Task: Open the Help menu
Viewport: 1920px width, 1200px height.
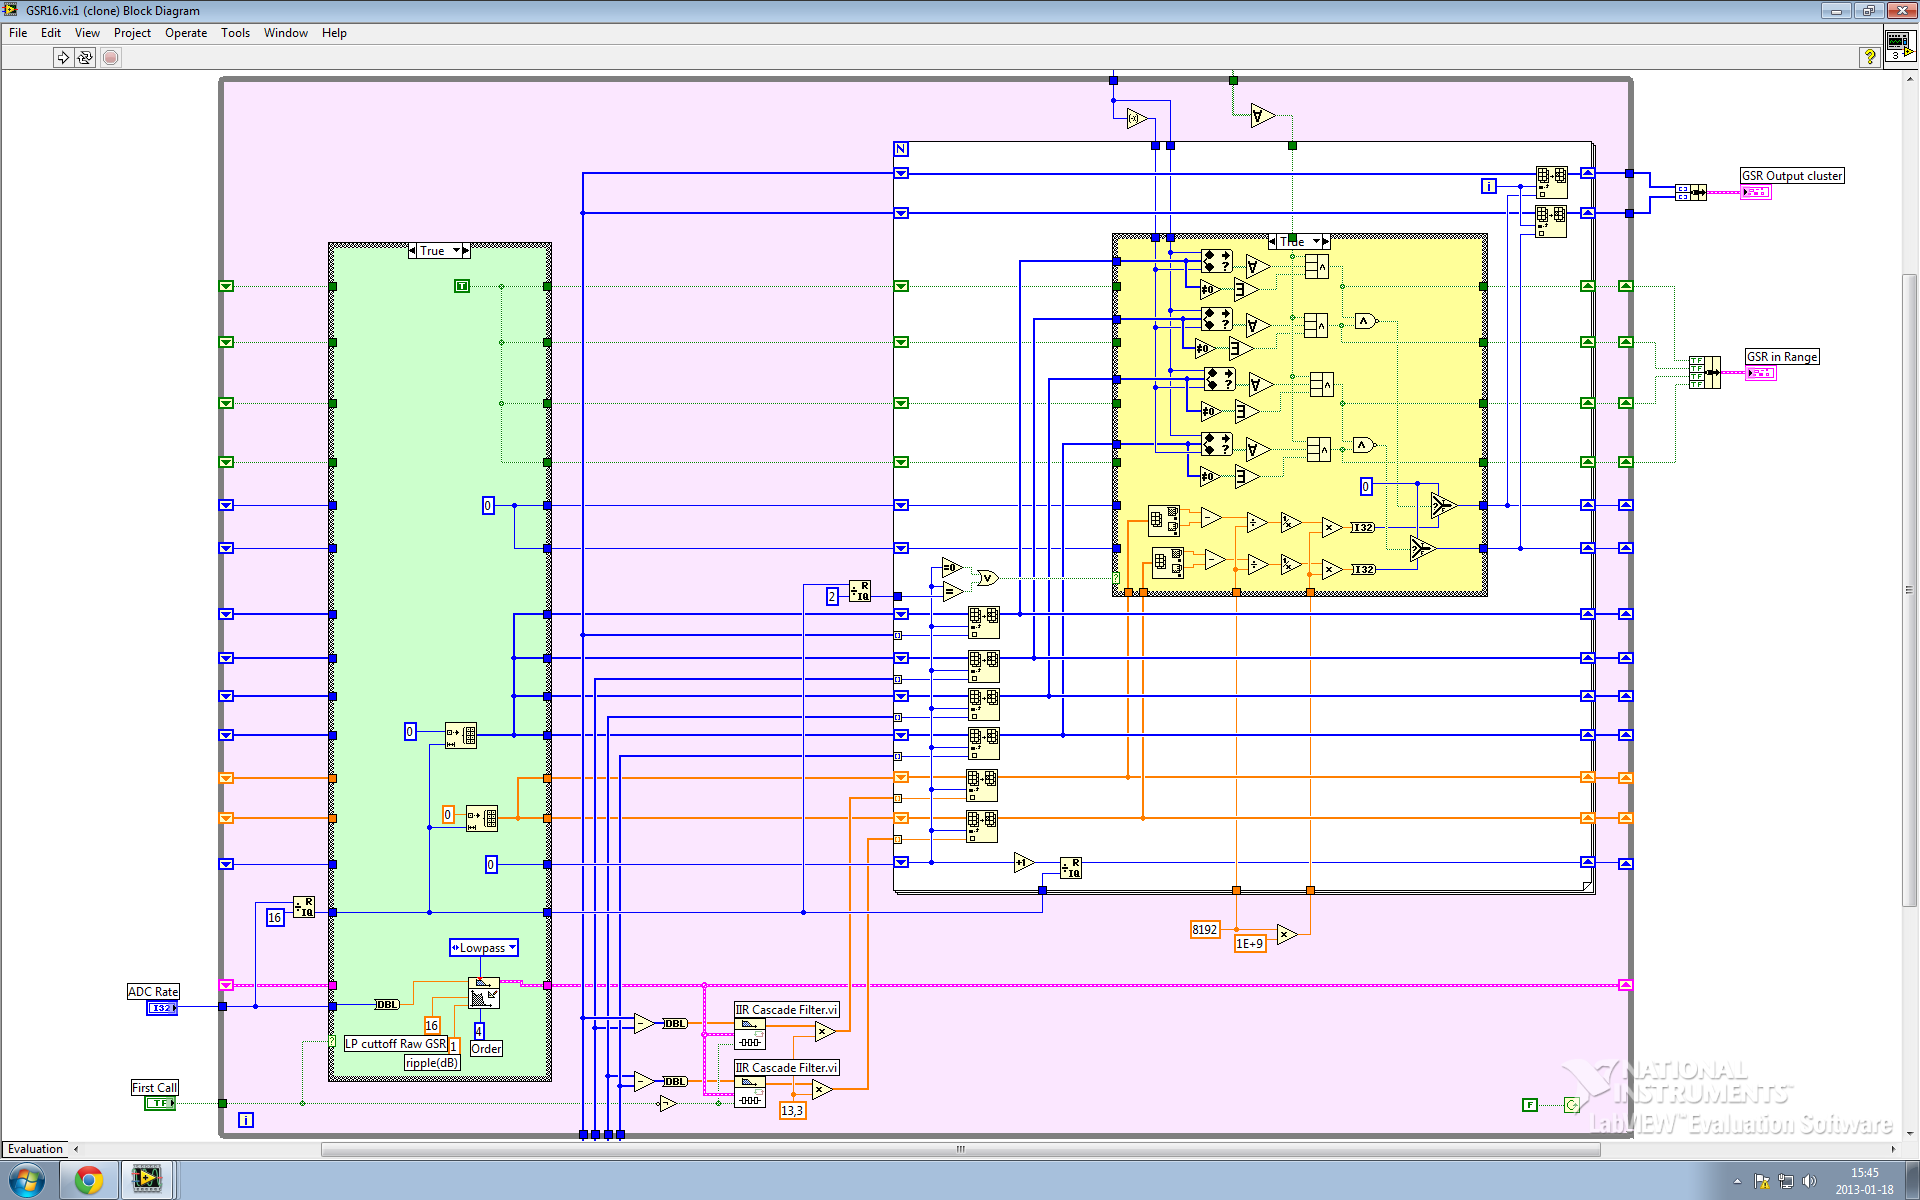Action: [334, 33]
